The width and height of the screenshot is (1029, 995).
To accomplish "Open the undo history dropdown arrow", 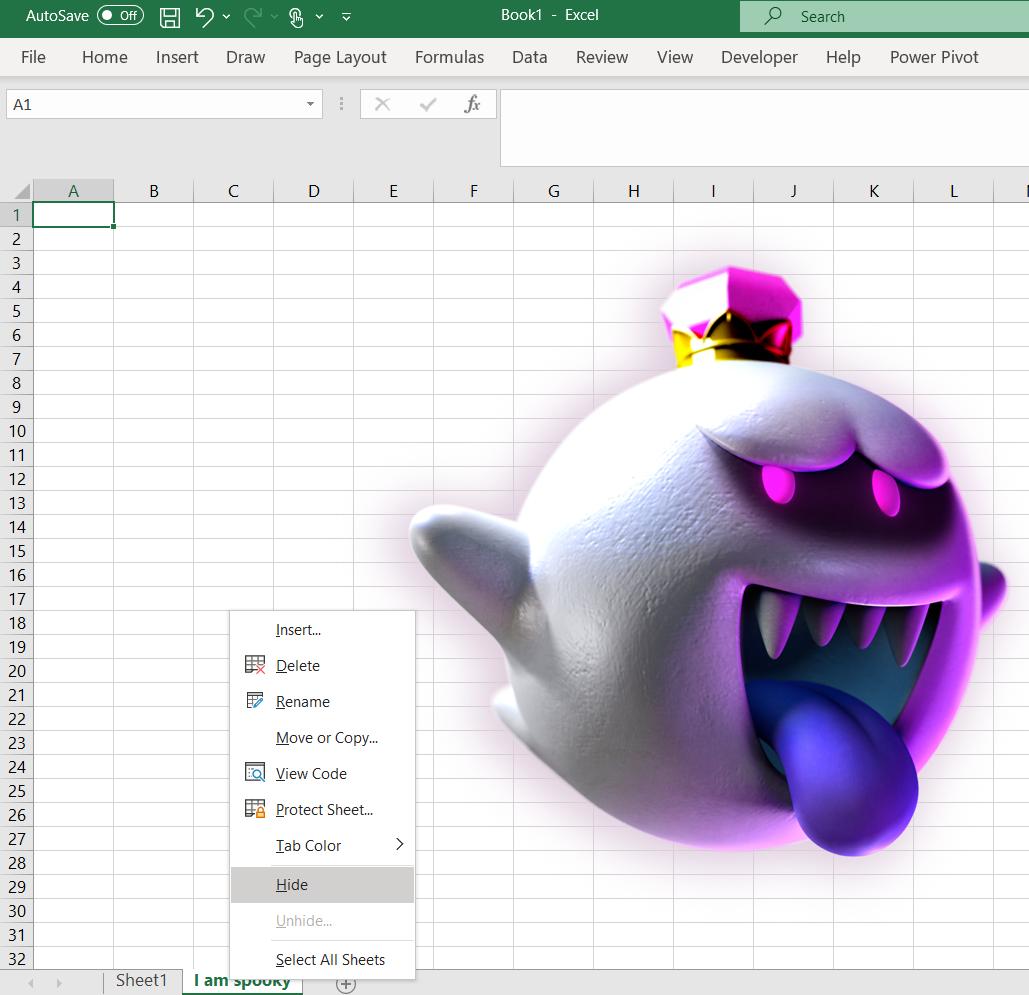I will pyautogui.click(x=226, y=17).
